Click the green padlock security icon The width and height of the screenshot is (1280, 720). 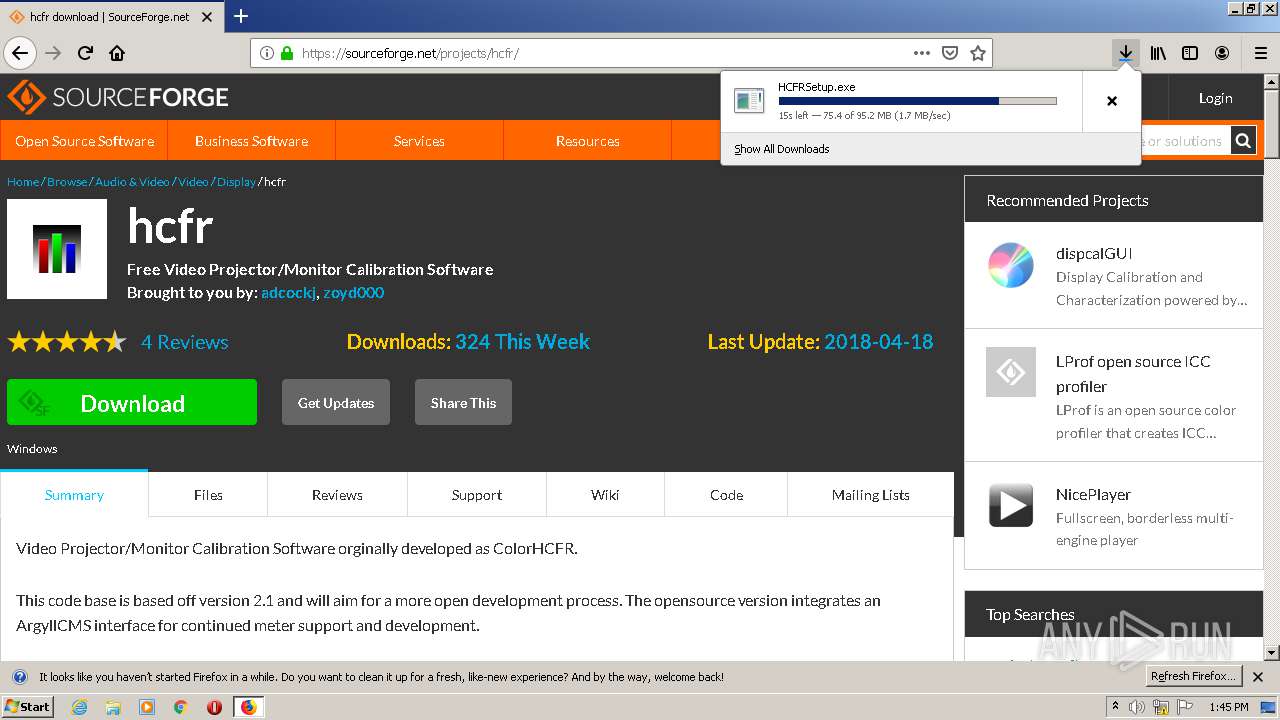pyautogui.click(x=287, y=53)
